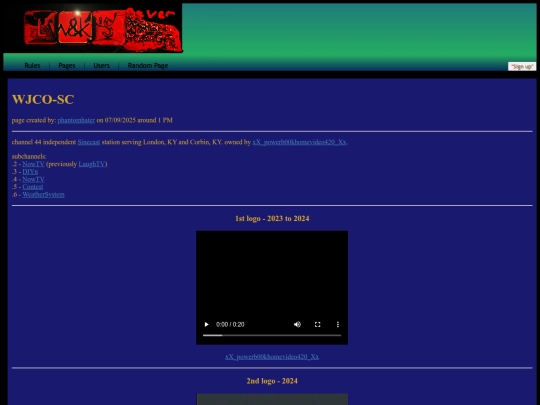Screen dimensions: 540x405
Task: Open the Pages menu item
Action: (x=67, y=65)
